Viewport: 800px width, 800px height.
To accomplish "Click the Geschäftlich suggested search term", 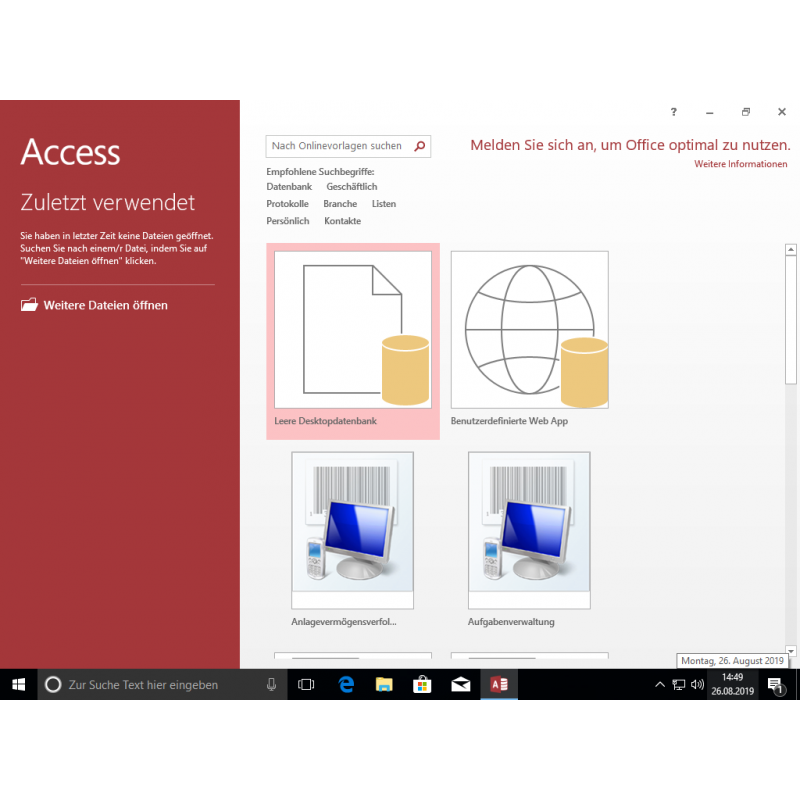I will 351,187.
